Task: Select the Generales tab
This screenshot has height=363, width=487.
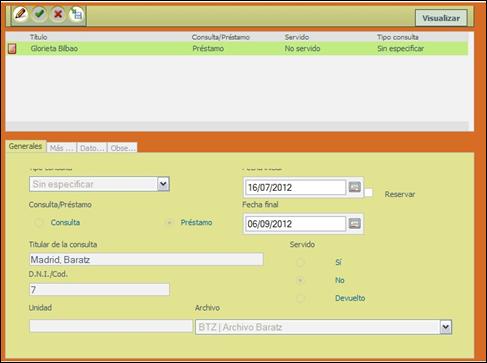Action: coord(25,146)
